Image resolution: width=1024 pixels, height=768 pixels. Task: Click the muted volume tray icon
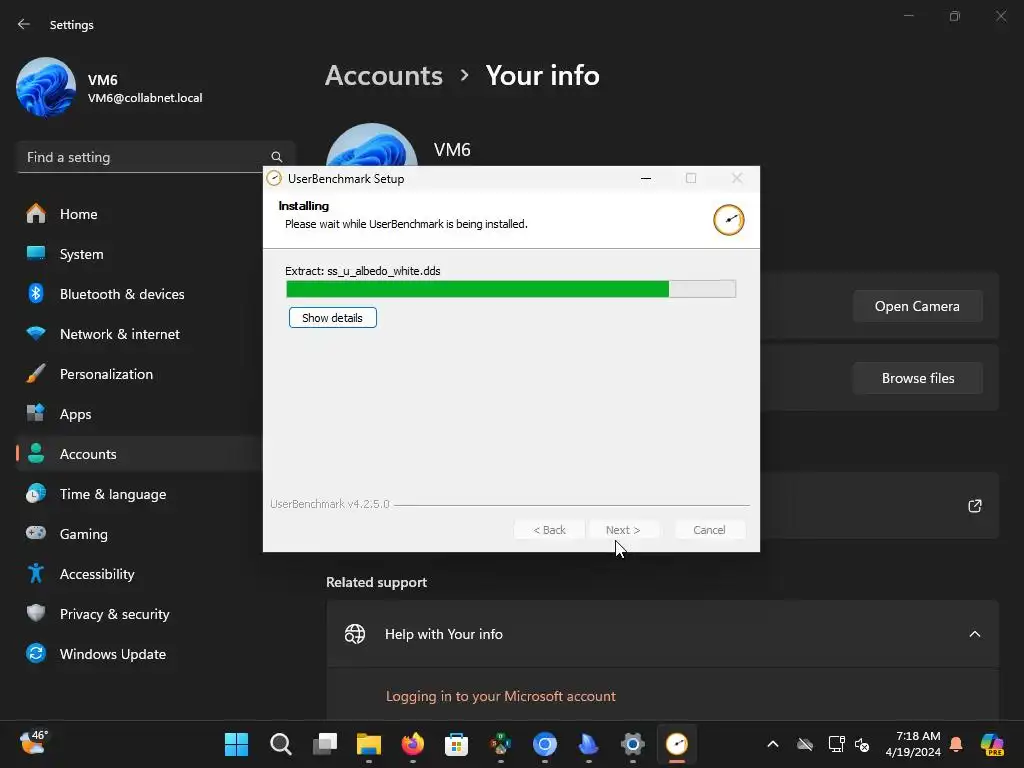[862, 744]
